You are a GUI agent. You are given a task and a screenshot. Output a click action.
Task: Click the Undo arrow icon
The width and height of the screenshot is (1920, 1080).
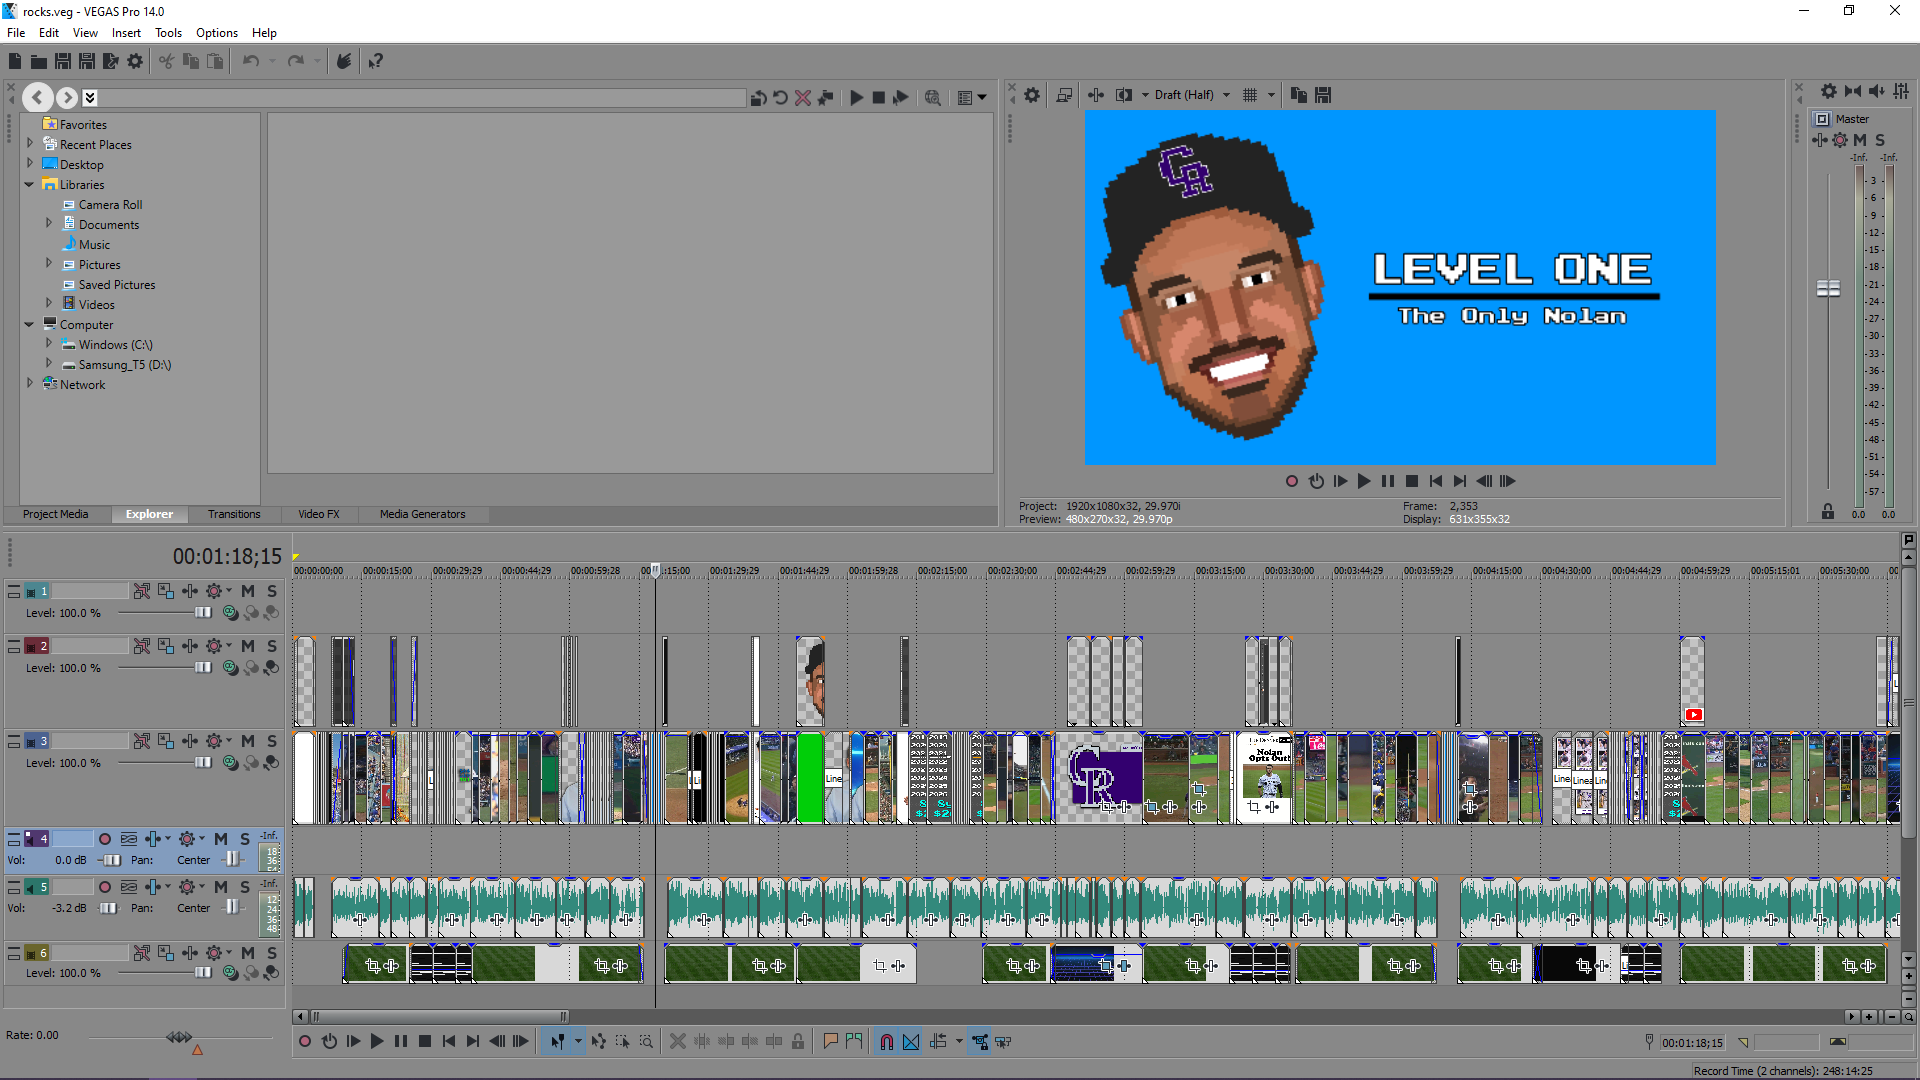pos(251,61)
